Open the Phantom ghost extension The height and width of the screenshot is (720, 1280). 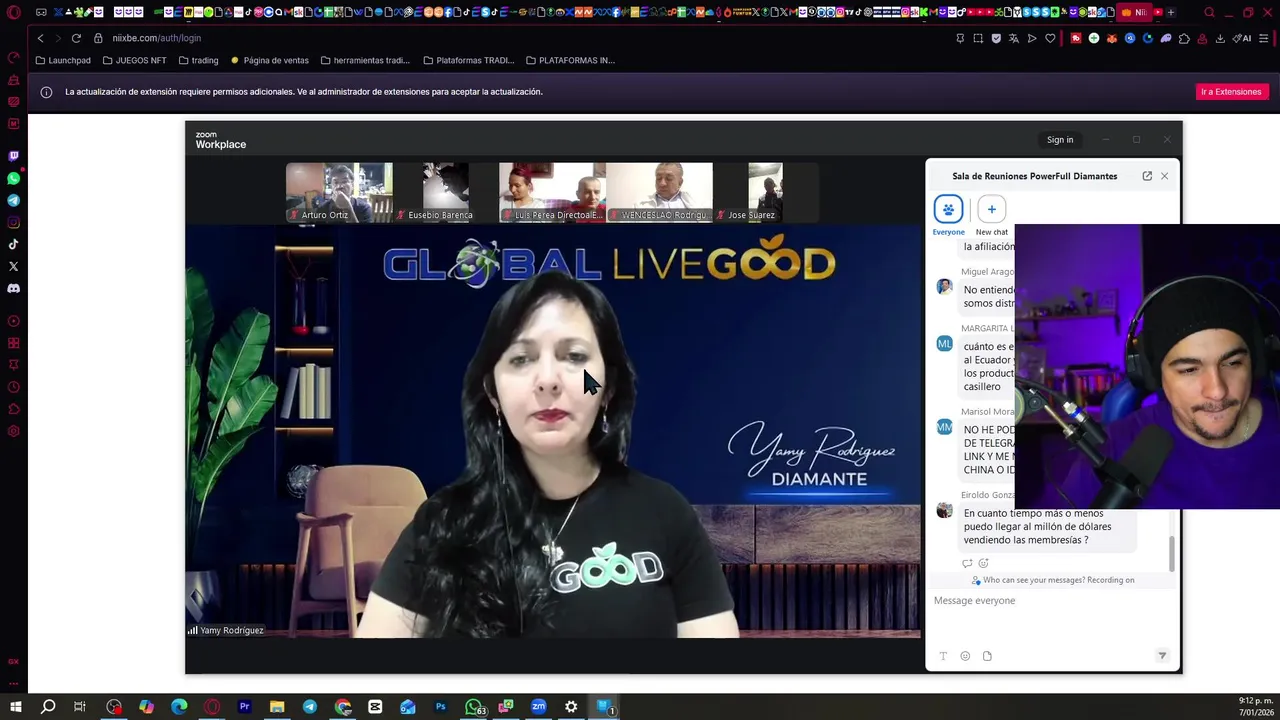pyautogui.click(x=1166, y=38)
